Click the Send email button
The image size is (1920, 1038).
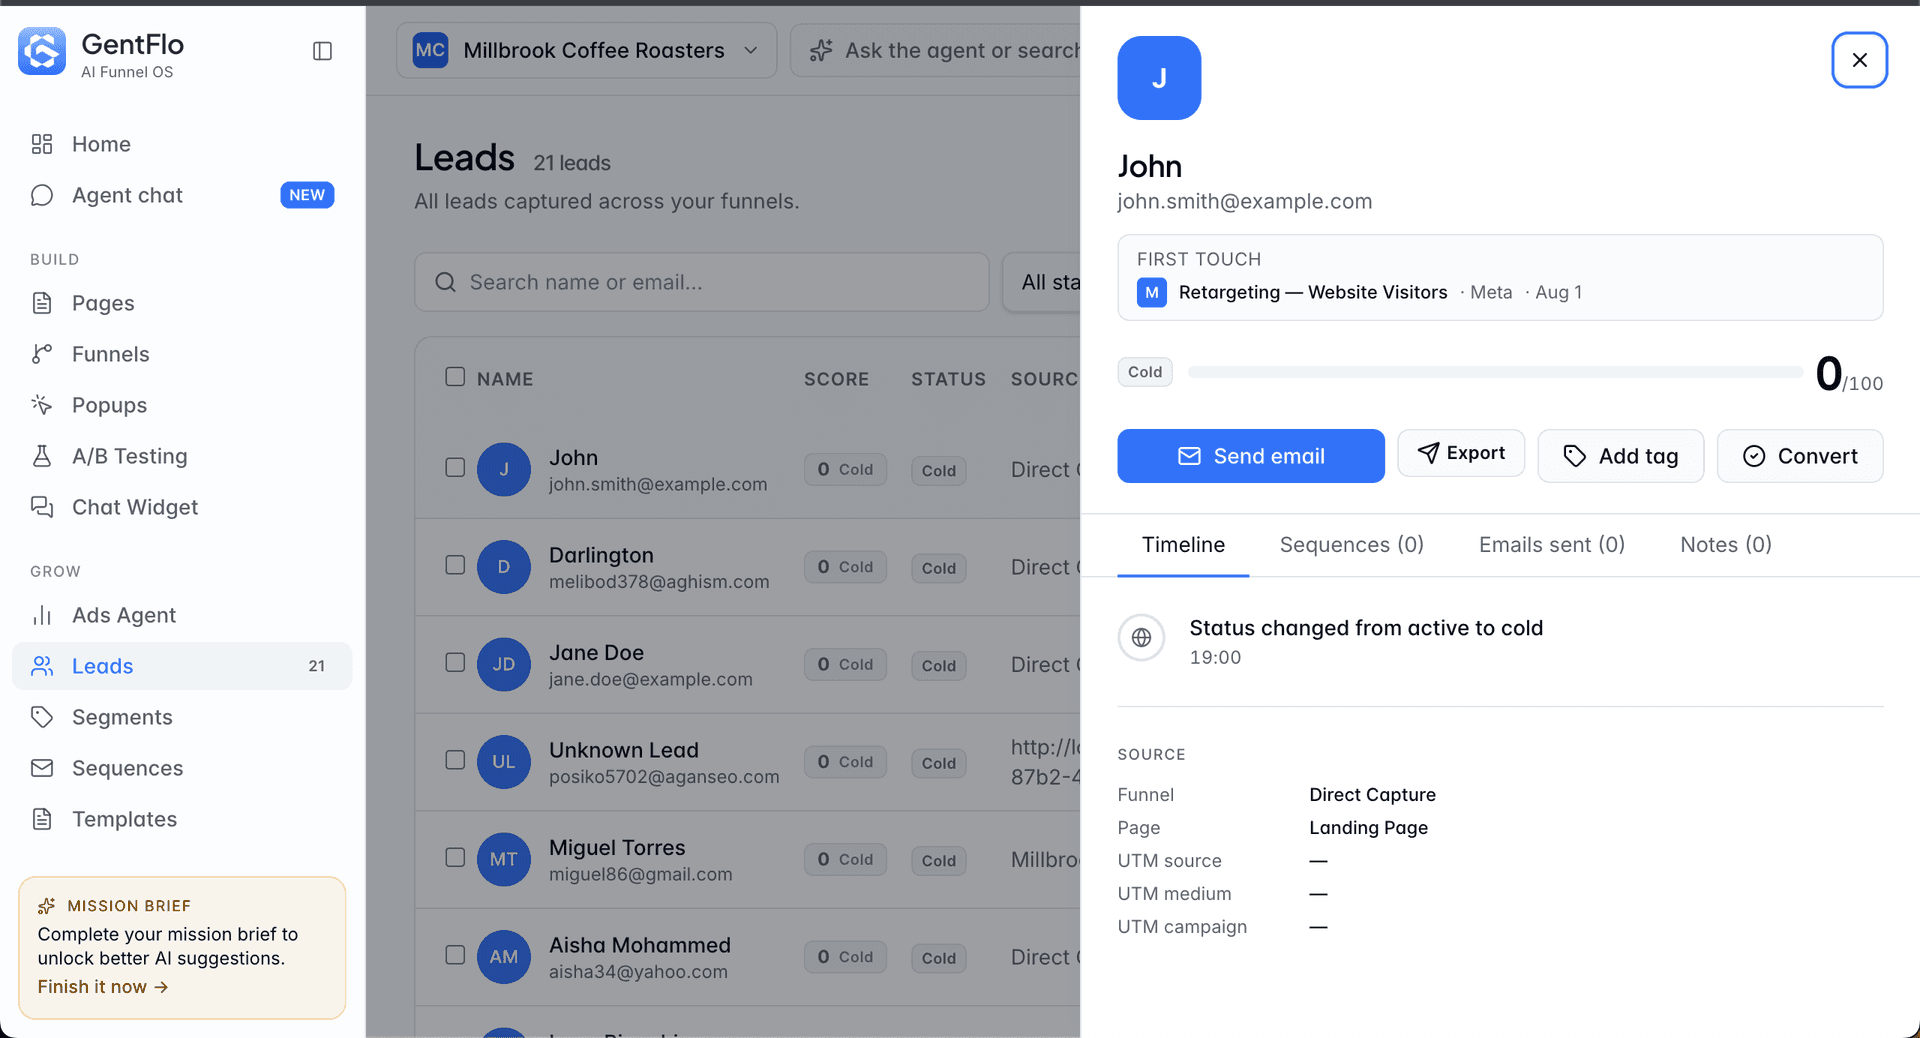coord(1251,456)
